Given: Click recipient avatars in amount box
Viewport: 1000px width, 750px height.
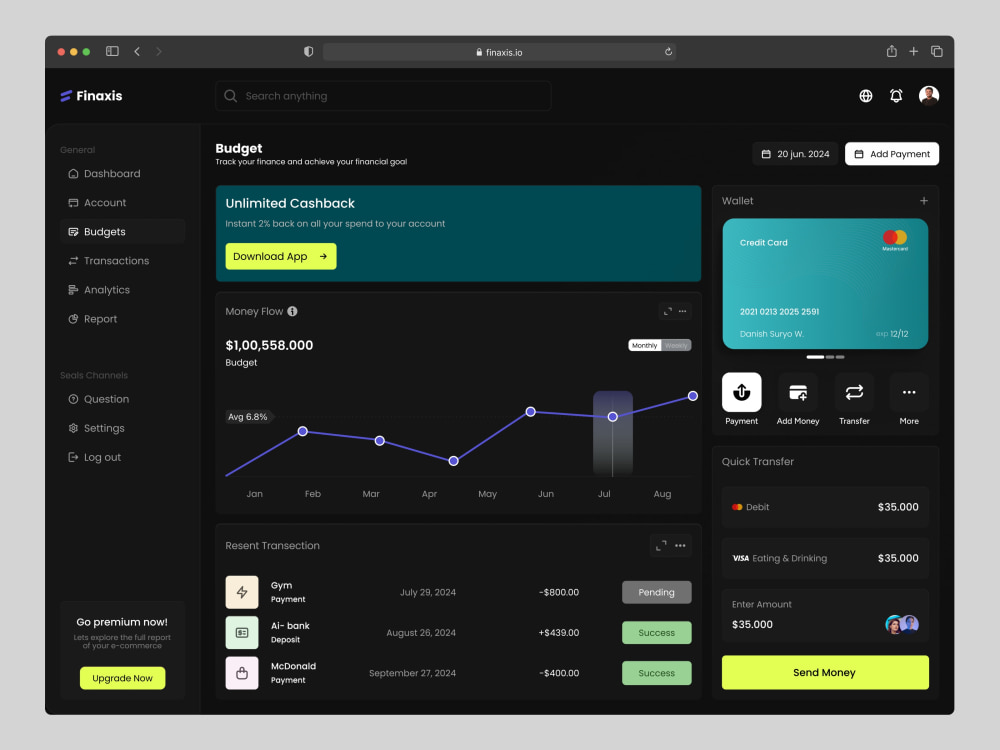Looking at the screenshot, I should [x=902, y=624].
